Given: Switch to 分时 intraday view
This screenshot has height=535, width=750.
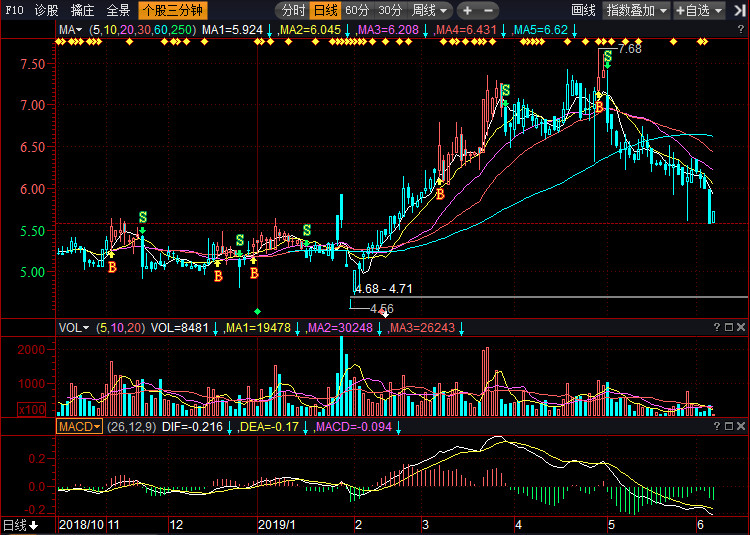Looking at the screenshot, I should point(292,11).
